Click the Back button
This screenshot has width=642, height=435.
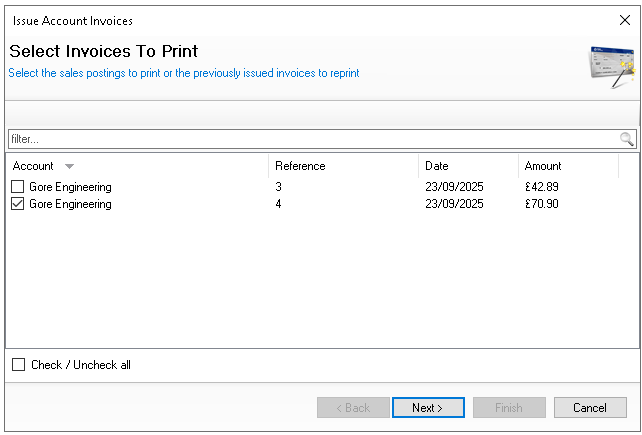pos(353,408)
